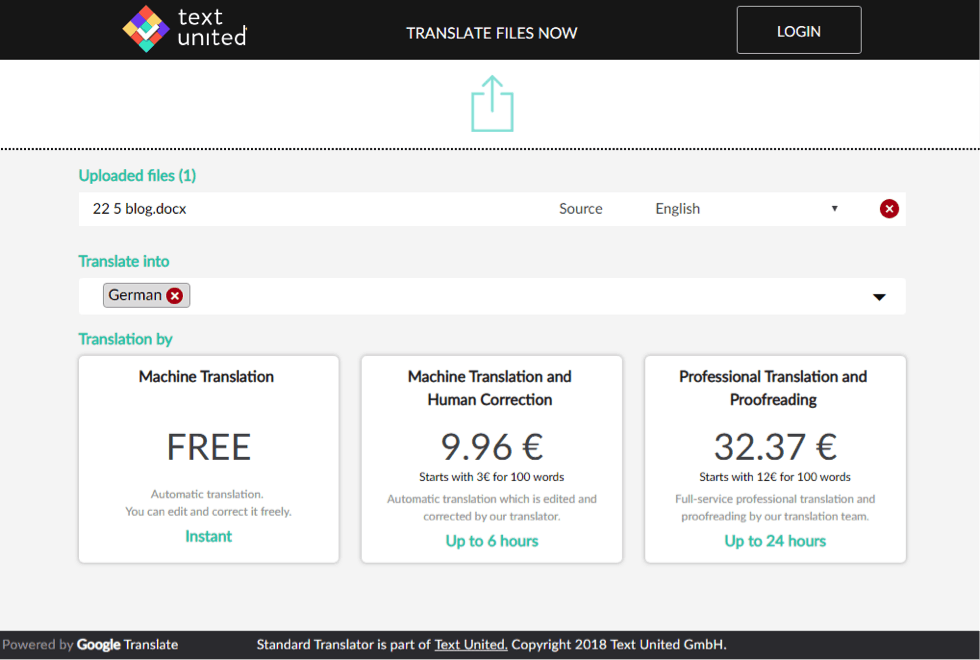Click the Translate into heading

point(124,261)
